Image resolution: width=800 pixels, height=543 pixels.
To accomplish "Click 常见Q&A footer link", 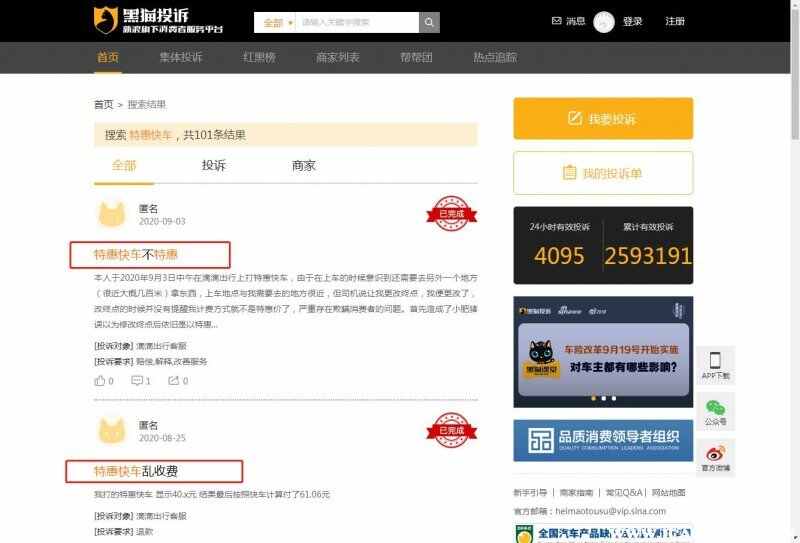I will [x=624, y=492].
